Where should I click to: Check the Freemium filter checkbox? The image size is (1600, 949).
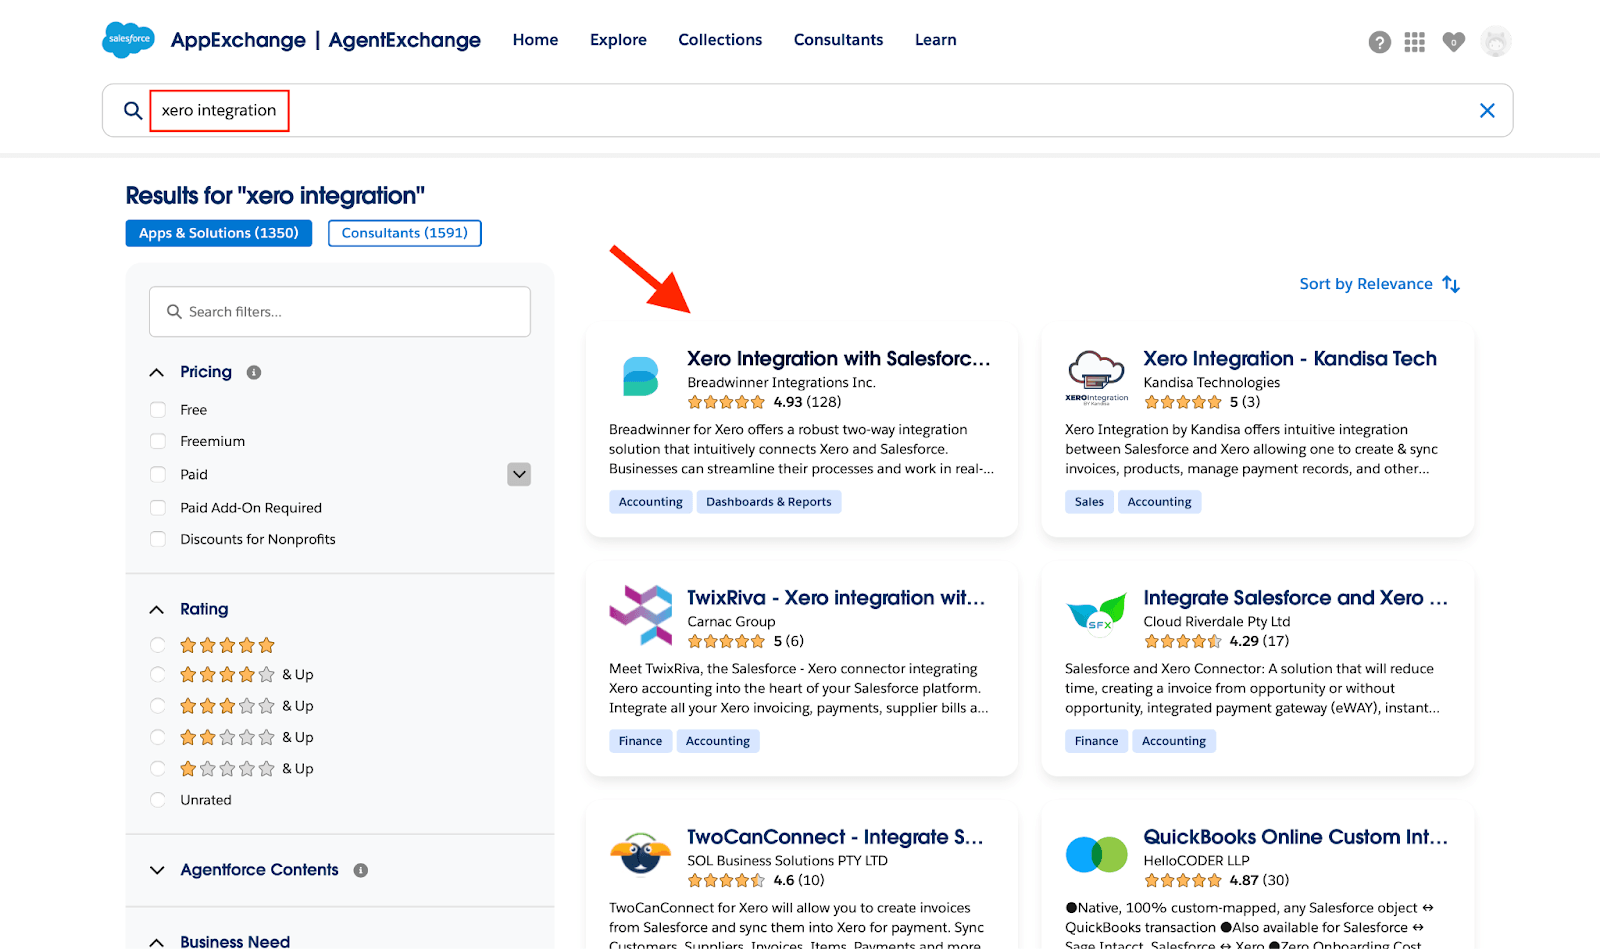158,441
